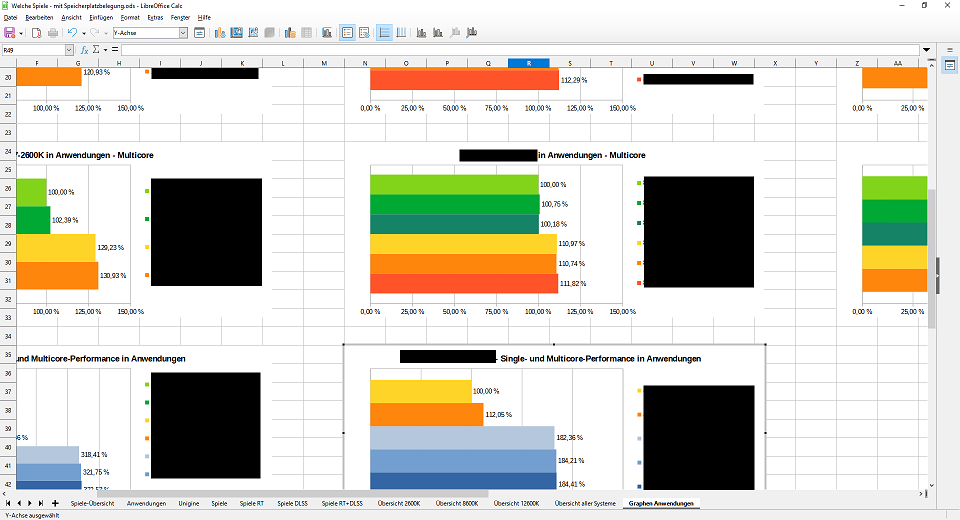Click the Sum sigma icon
This screenshot has width=960, height=520.
point(96,50)
